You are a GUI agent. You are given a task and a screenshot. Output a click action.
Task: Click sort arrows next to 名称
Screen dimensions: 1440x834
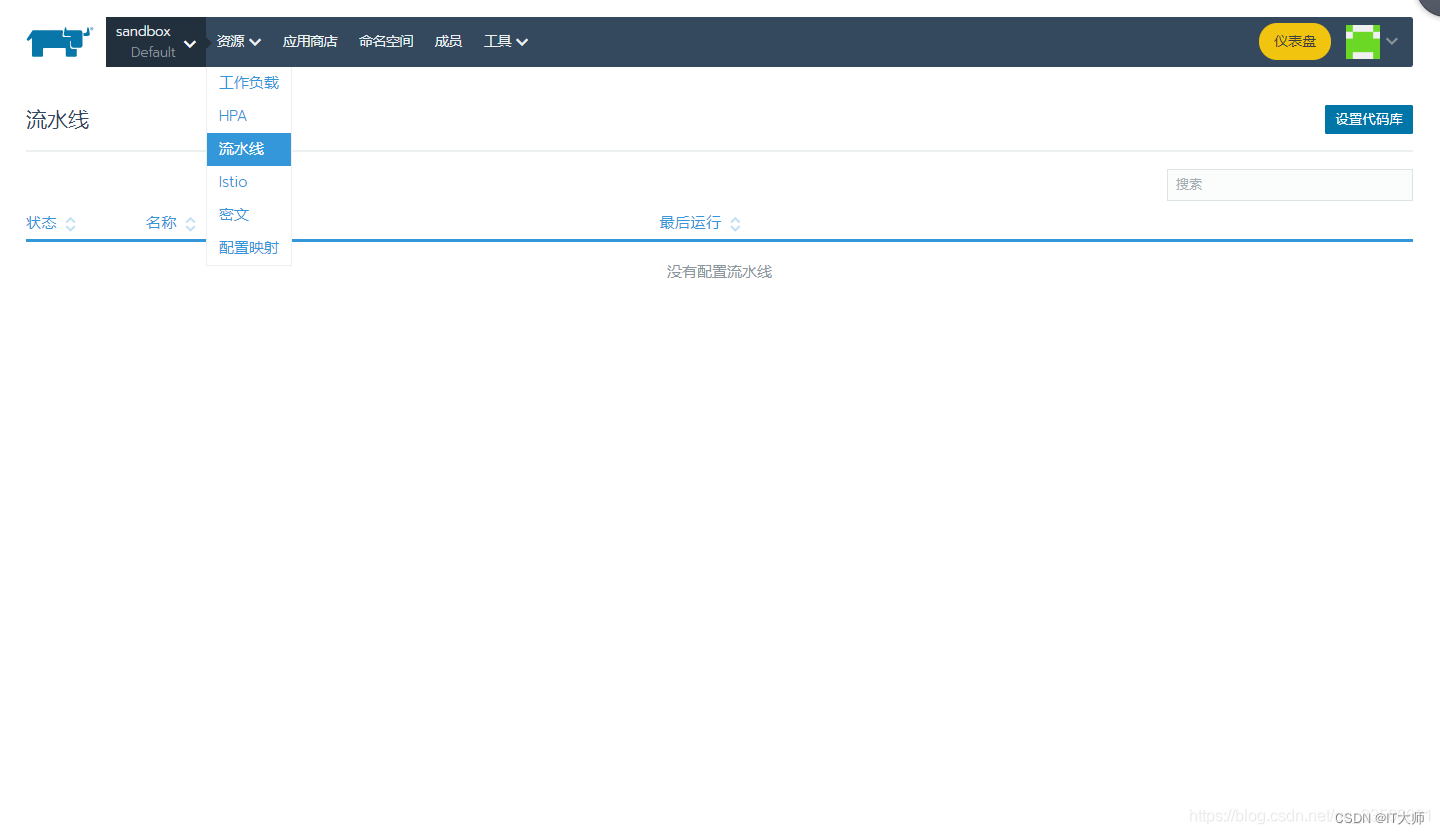[190, 224]
